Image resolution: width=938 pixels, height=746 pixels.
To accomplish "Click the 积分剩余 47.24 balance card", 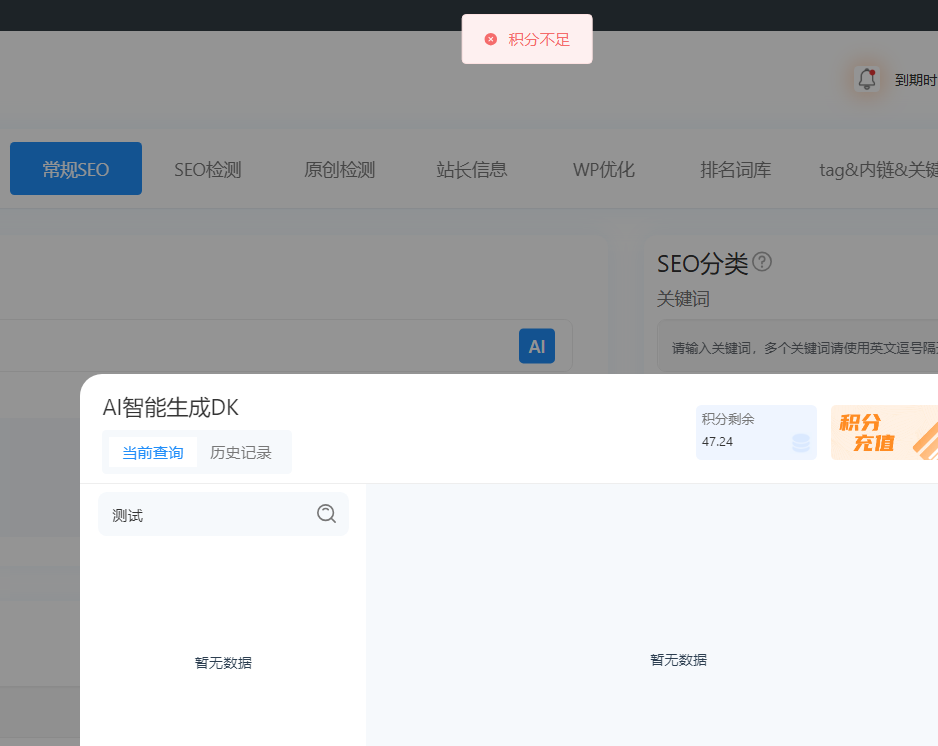I will click(x=756, y=433).
